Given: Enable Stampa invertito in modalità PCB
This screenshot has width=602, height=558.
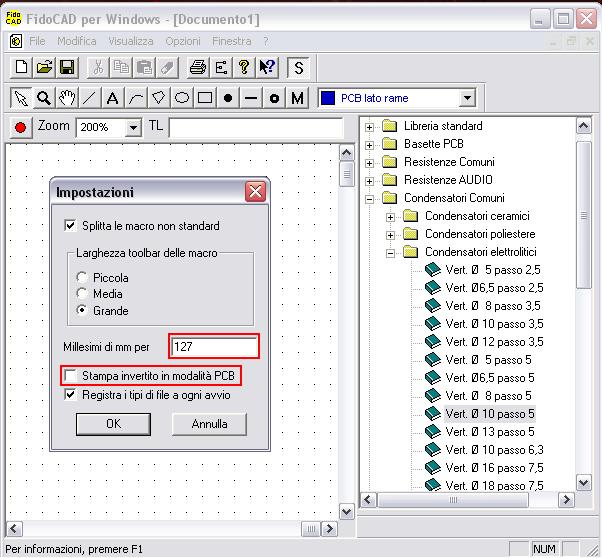Looking at the screenshot, I should click(70, 375).
